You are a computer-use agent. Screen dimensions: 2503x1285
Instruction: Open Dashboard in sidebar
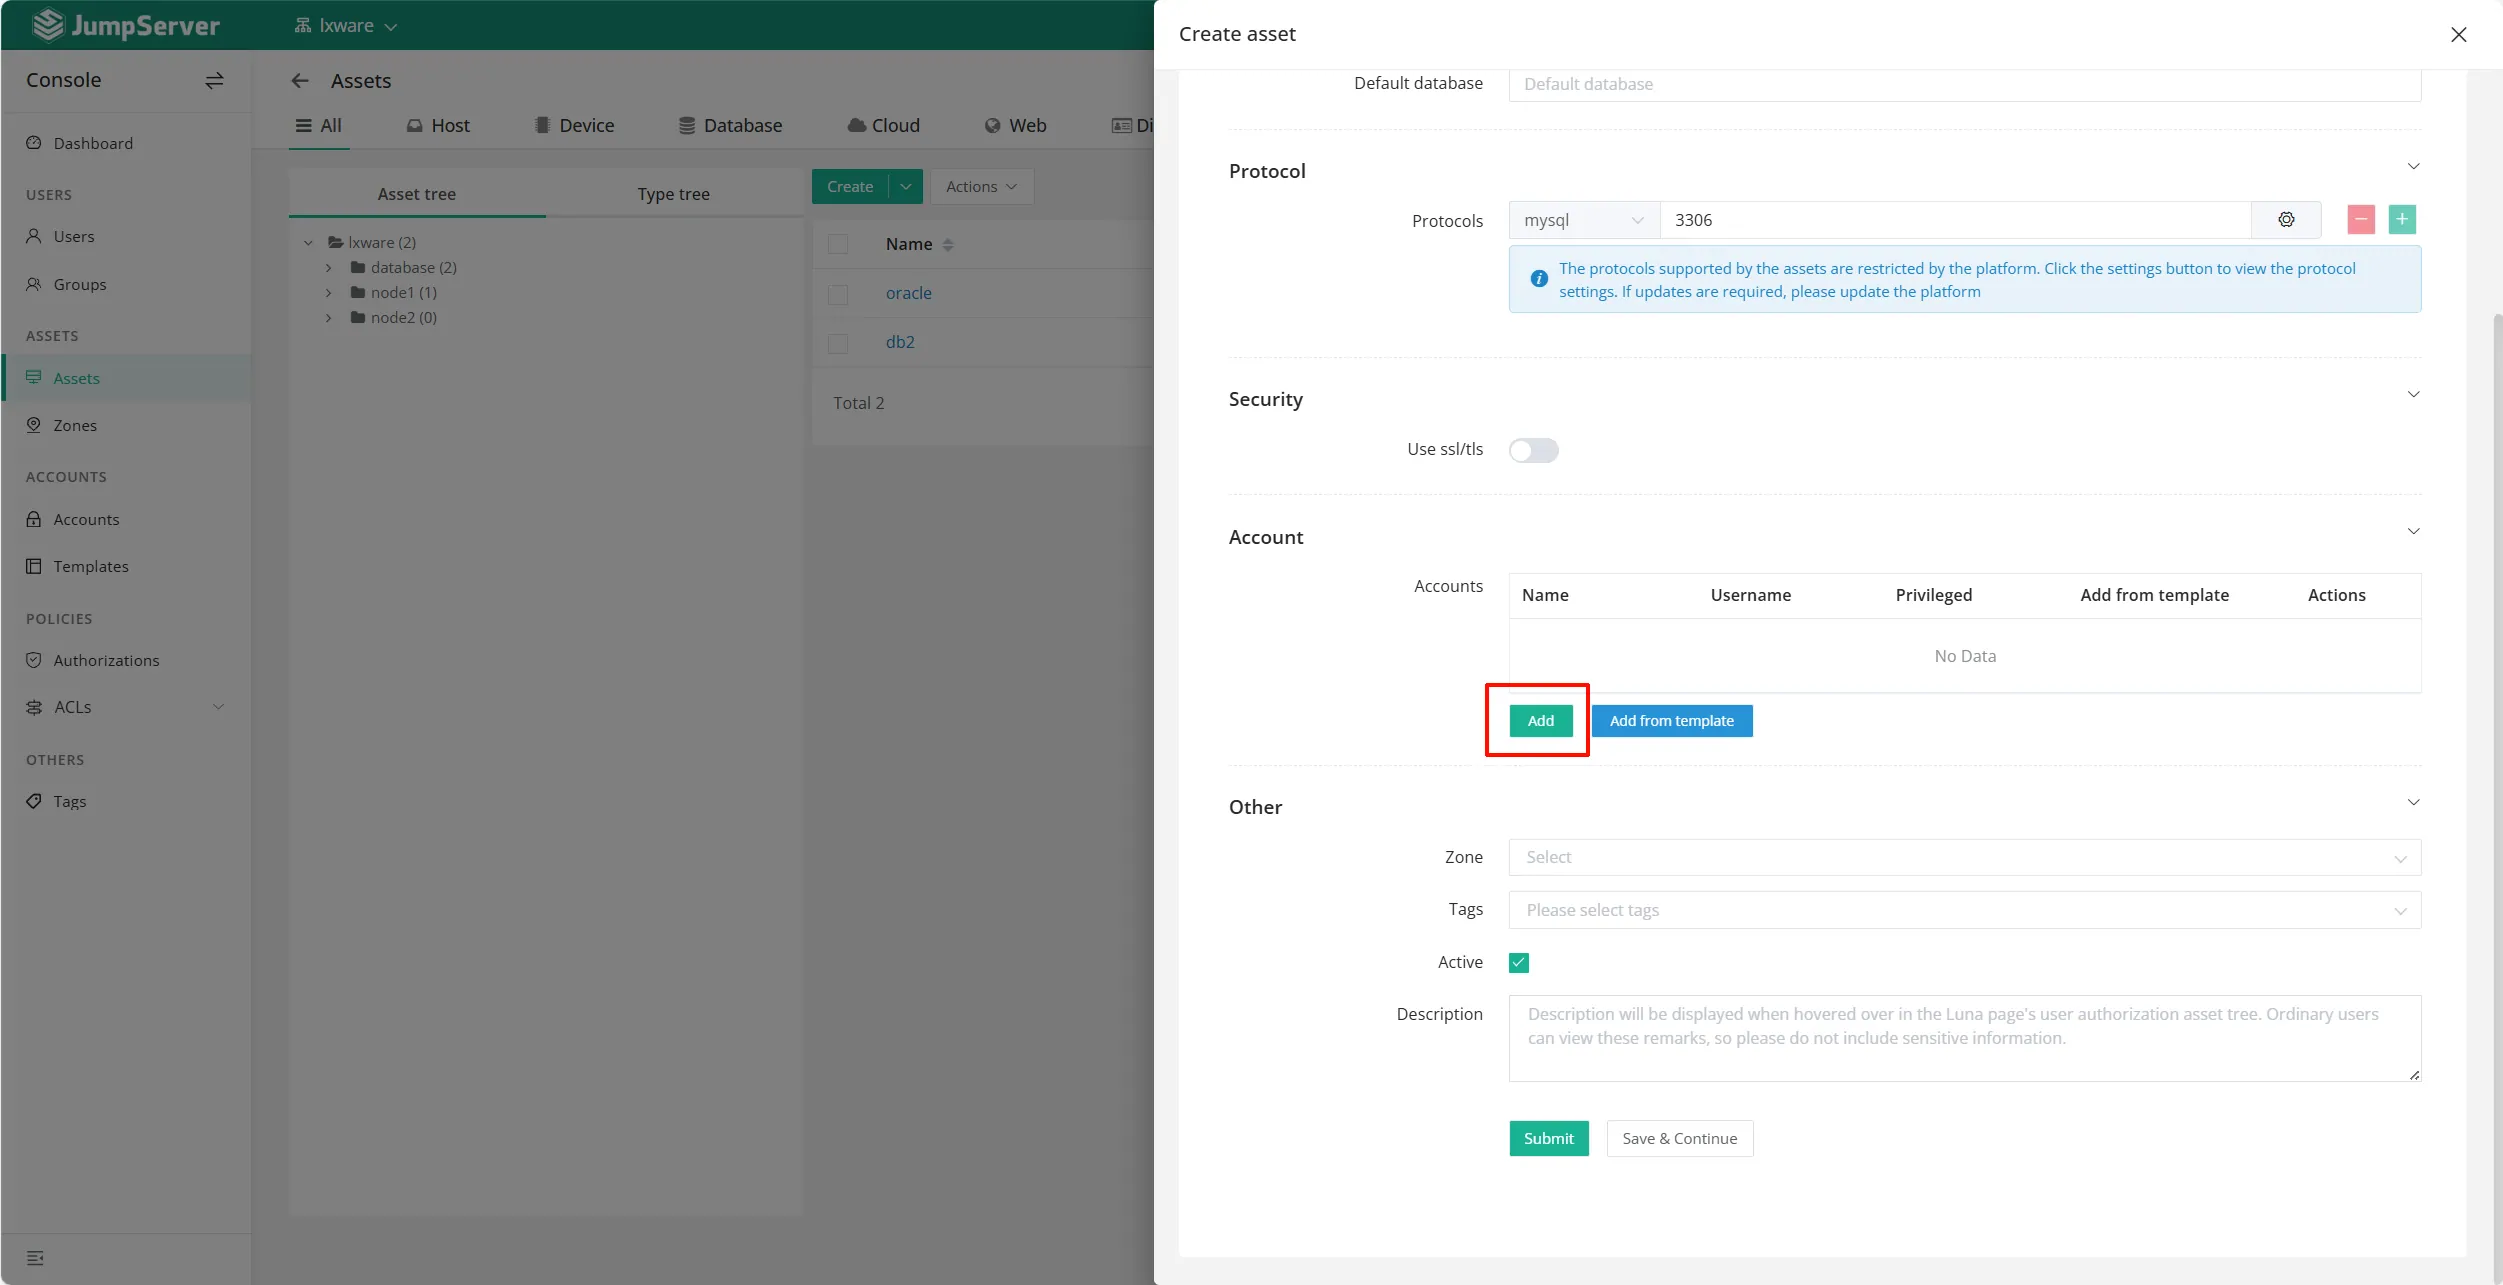125,143
